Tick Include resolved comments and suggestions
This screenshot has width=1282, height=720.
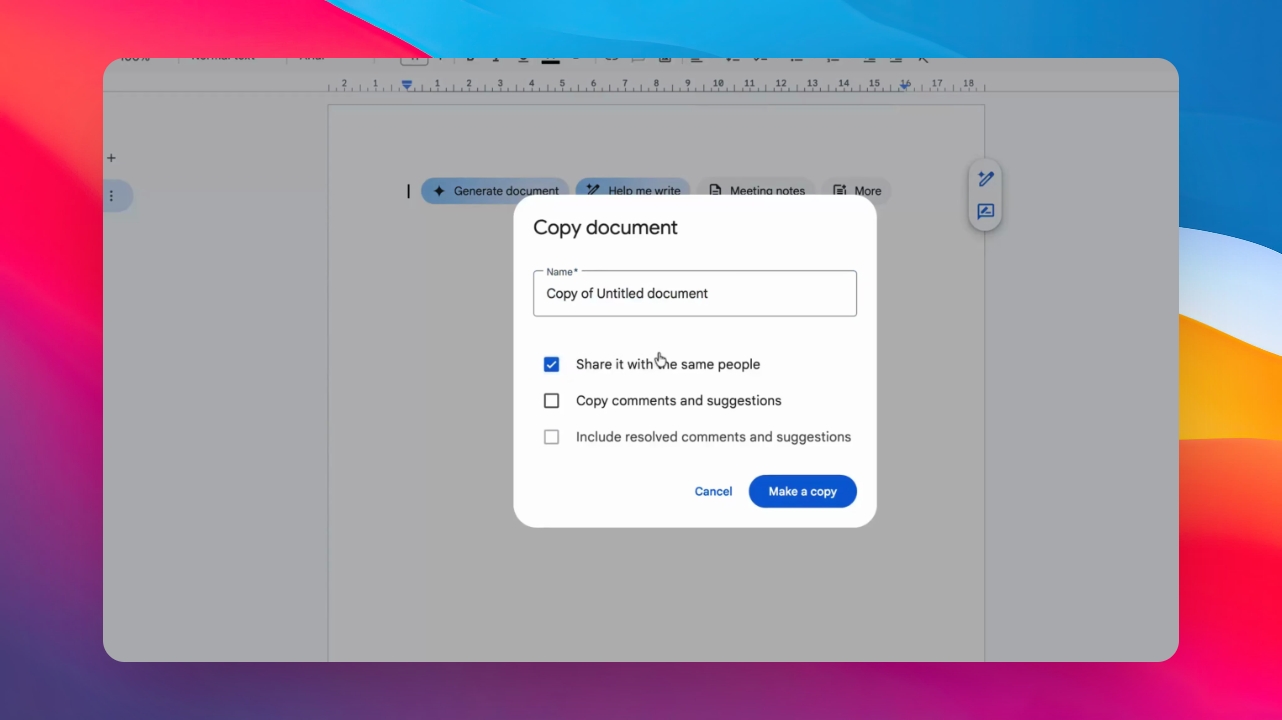point(551,437)
